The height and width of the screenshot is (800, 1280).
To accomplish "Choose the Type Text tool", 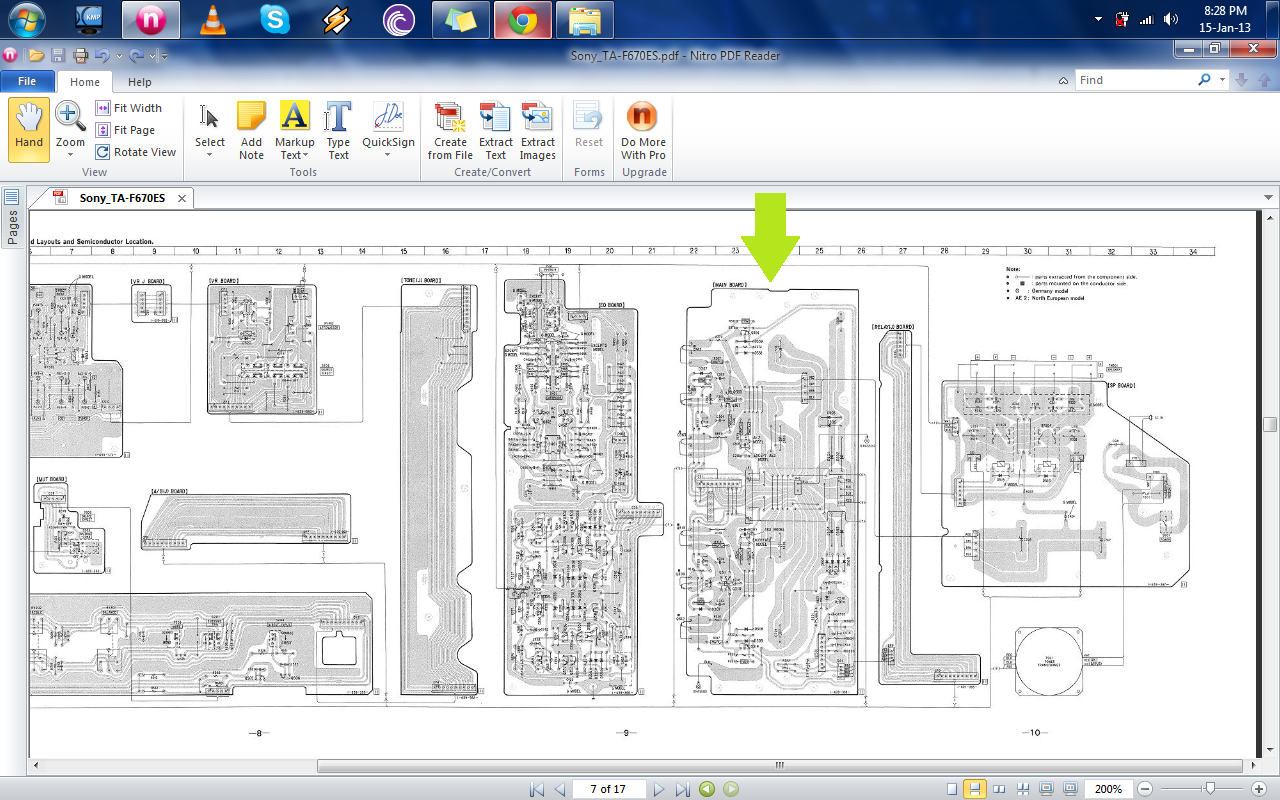I will (x=338, y=130).
